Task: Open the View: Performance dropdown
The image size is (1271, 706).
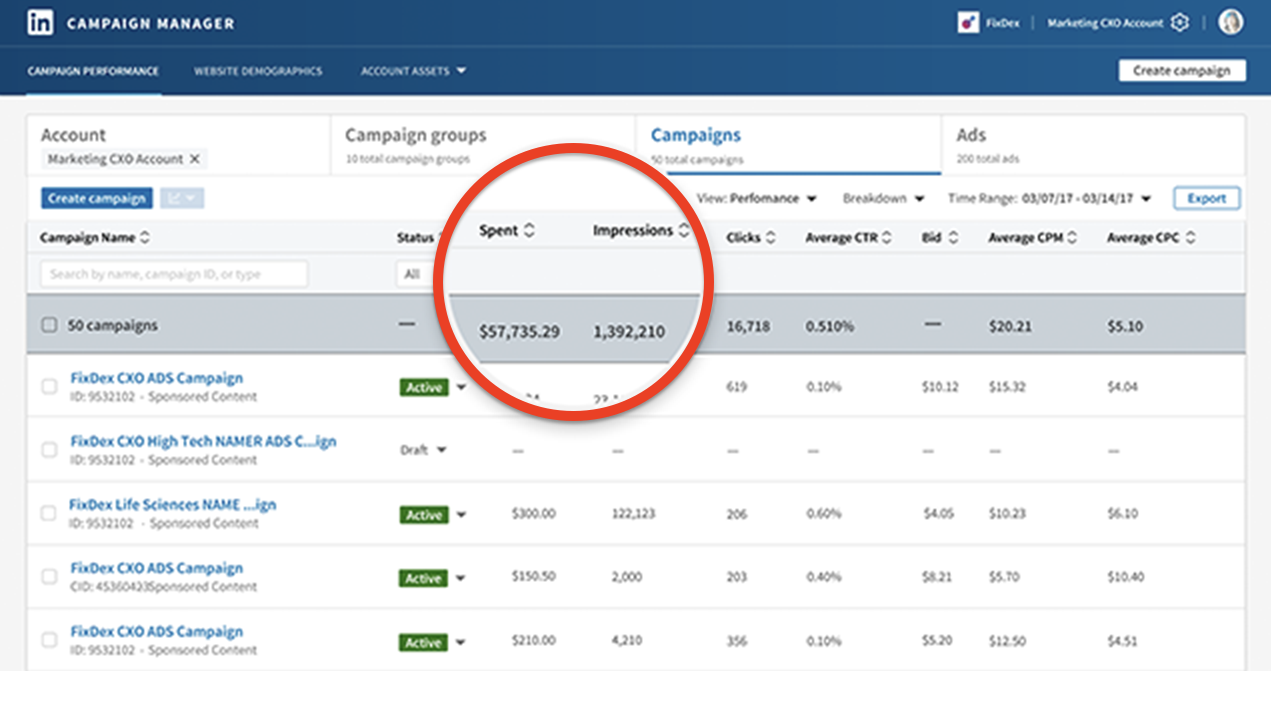Action: pos(757,198)
